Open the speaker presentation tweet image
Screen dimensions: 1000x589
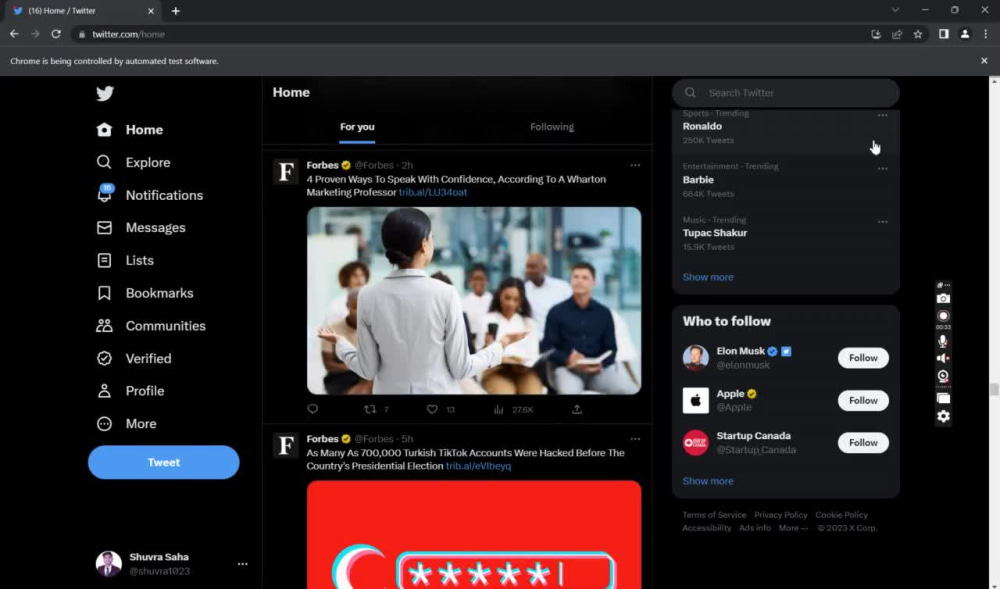coord(474,300)
